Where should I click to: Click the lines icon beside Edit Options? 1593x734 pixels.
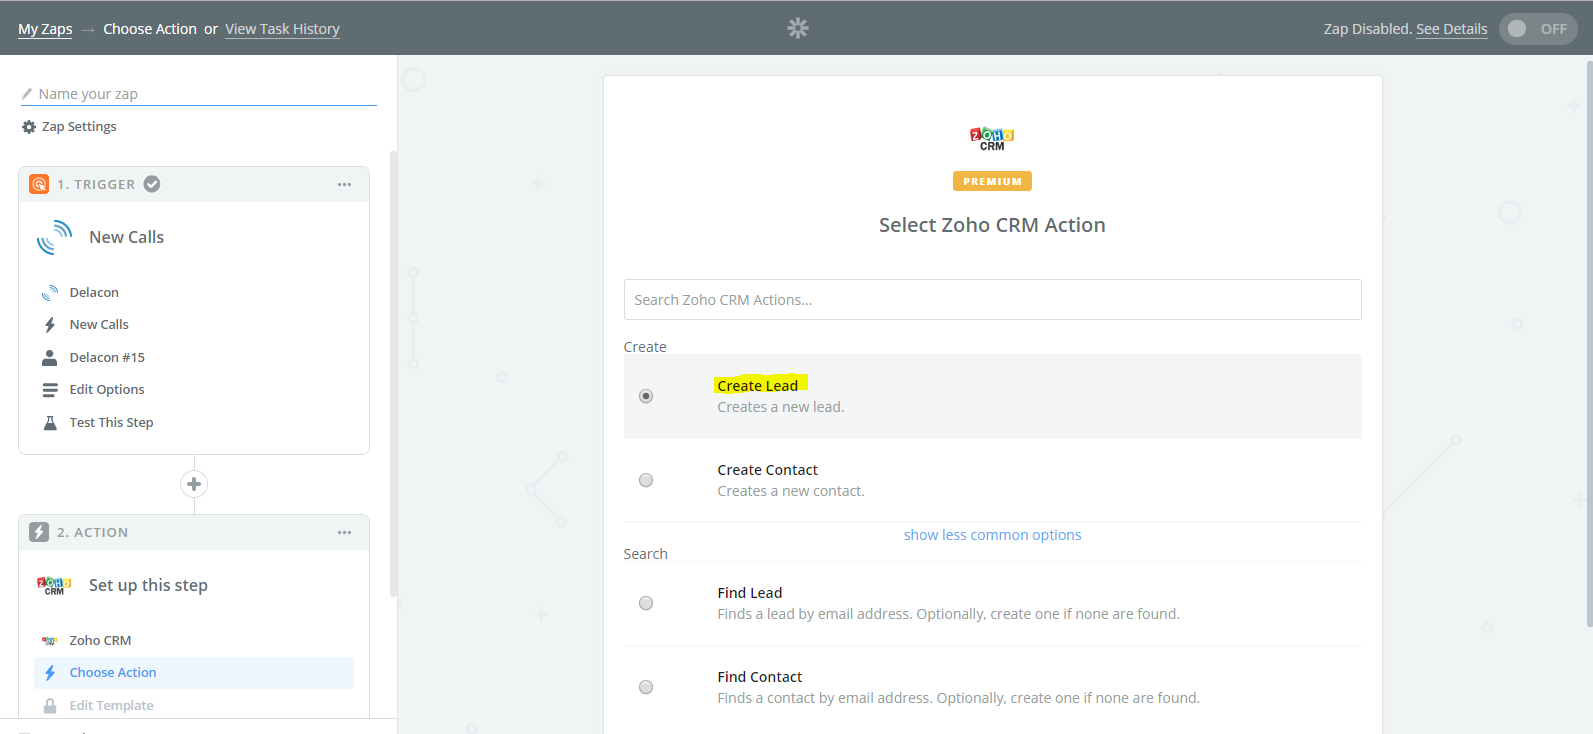(x=50, y=390)
